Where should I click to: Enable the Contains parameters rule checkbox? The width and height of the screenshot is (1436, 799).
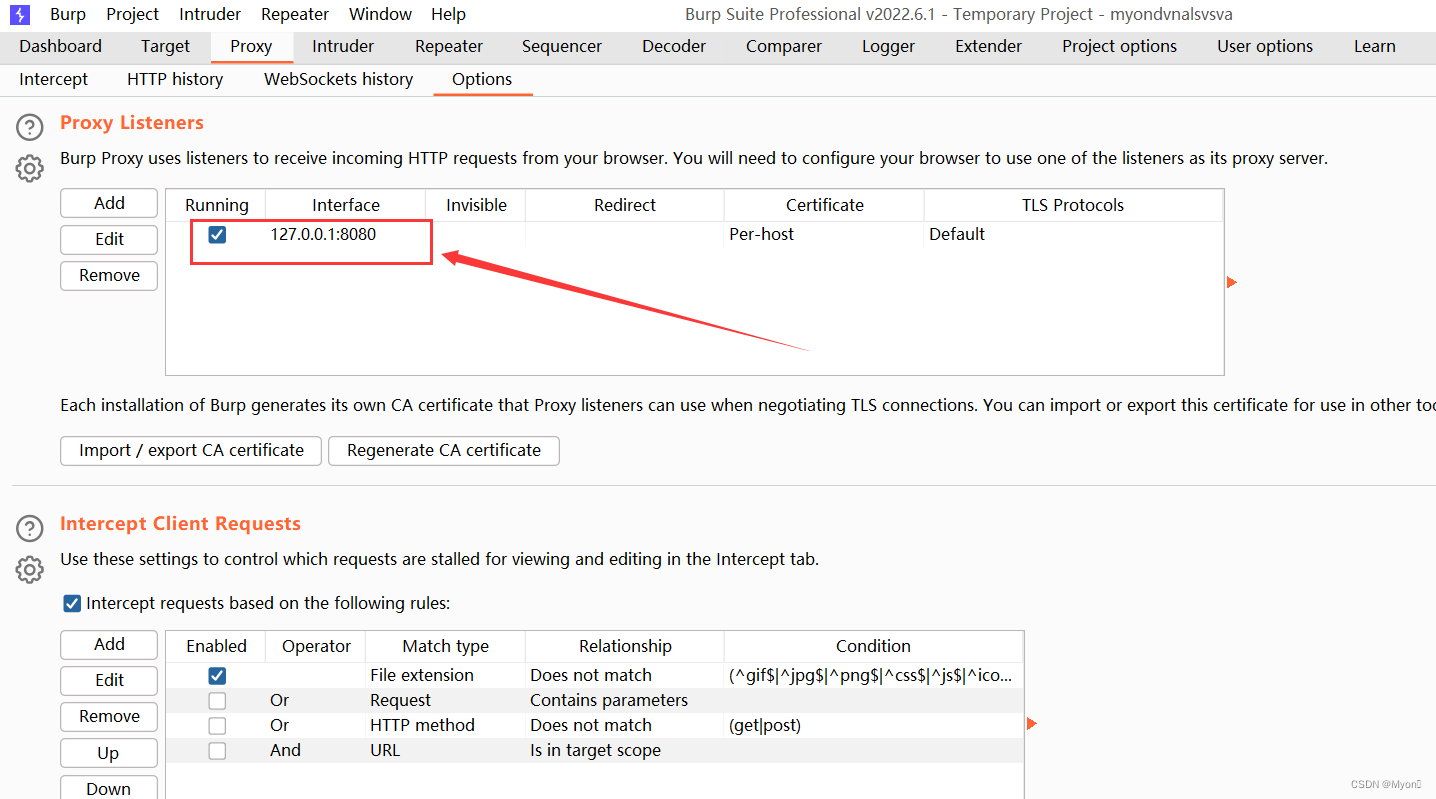(x=217, y=701)
